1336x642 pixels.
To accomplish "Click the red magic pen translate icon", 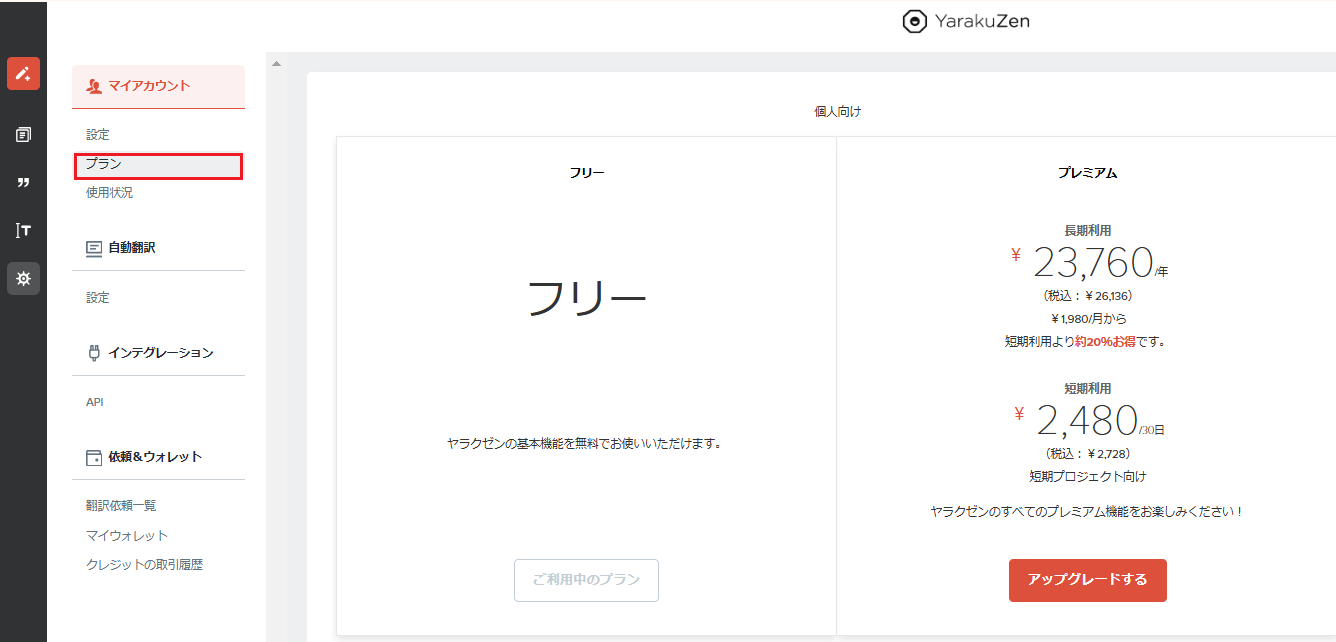I will click(23, 74).
